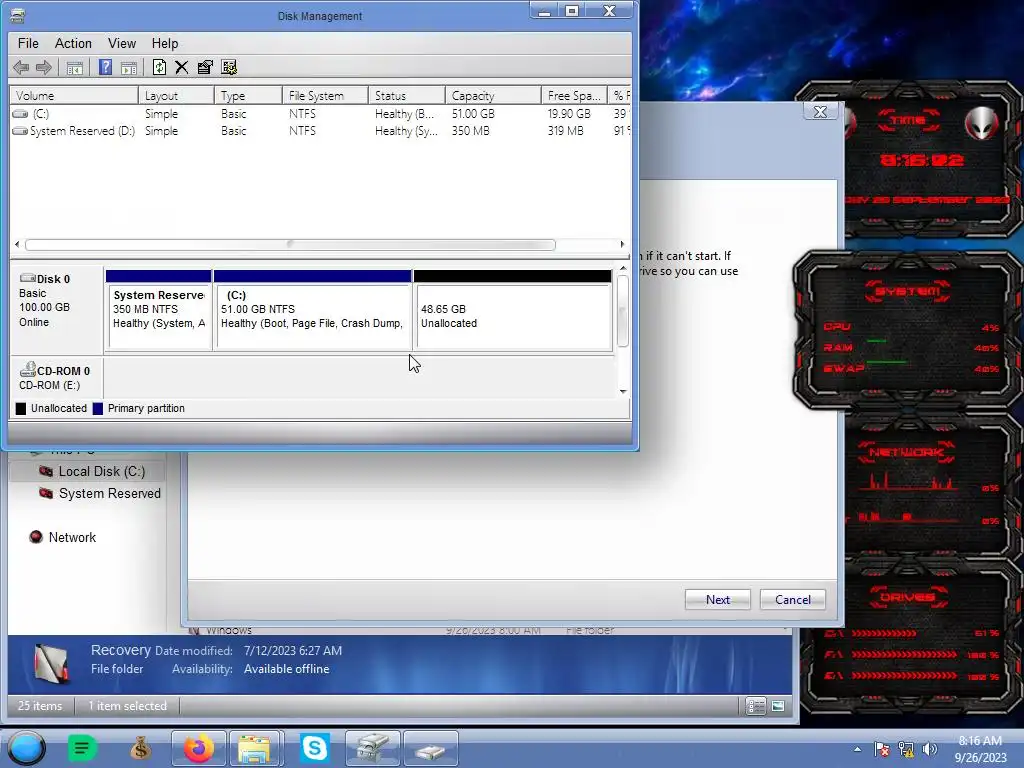Sort by the Status column header

pos(407,95)
